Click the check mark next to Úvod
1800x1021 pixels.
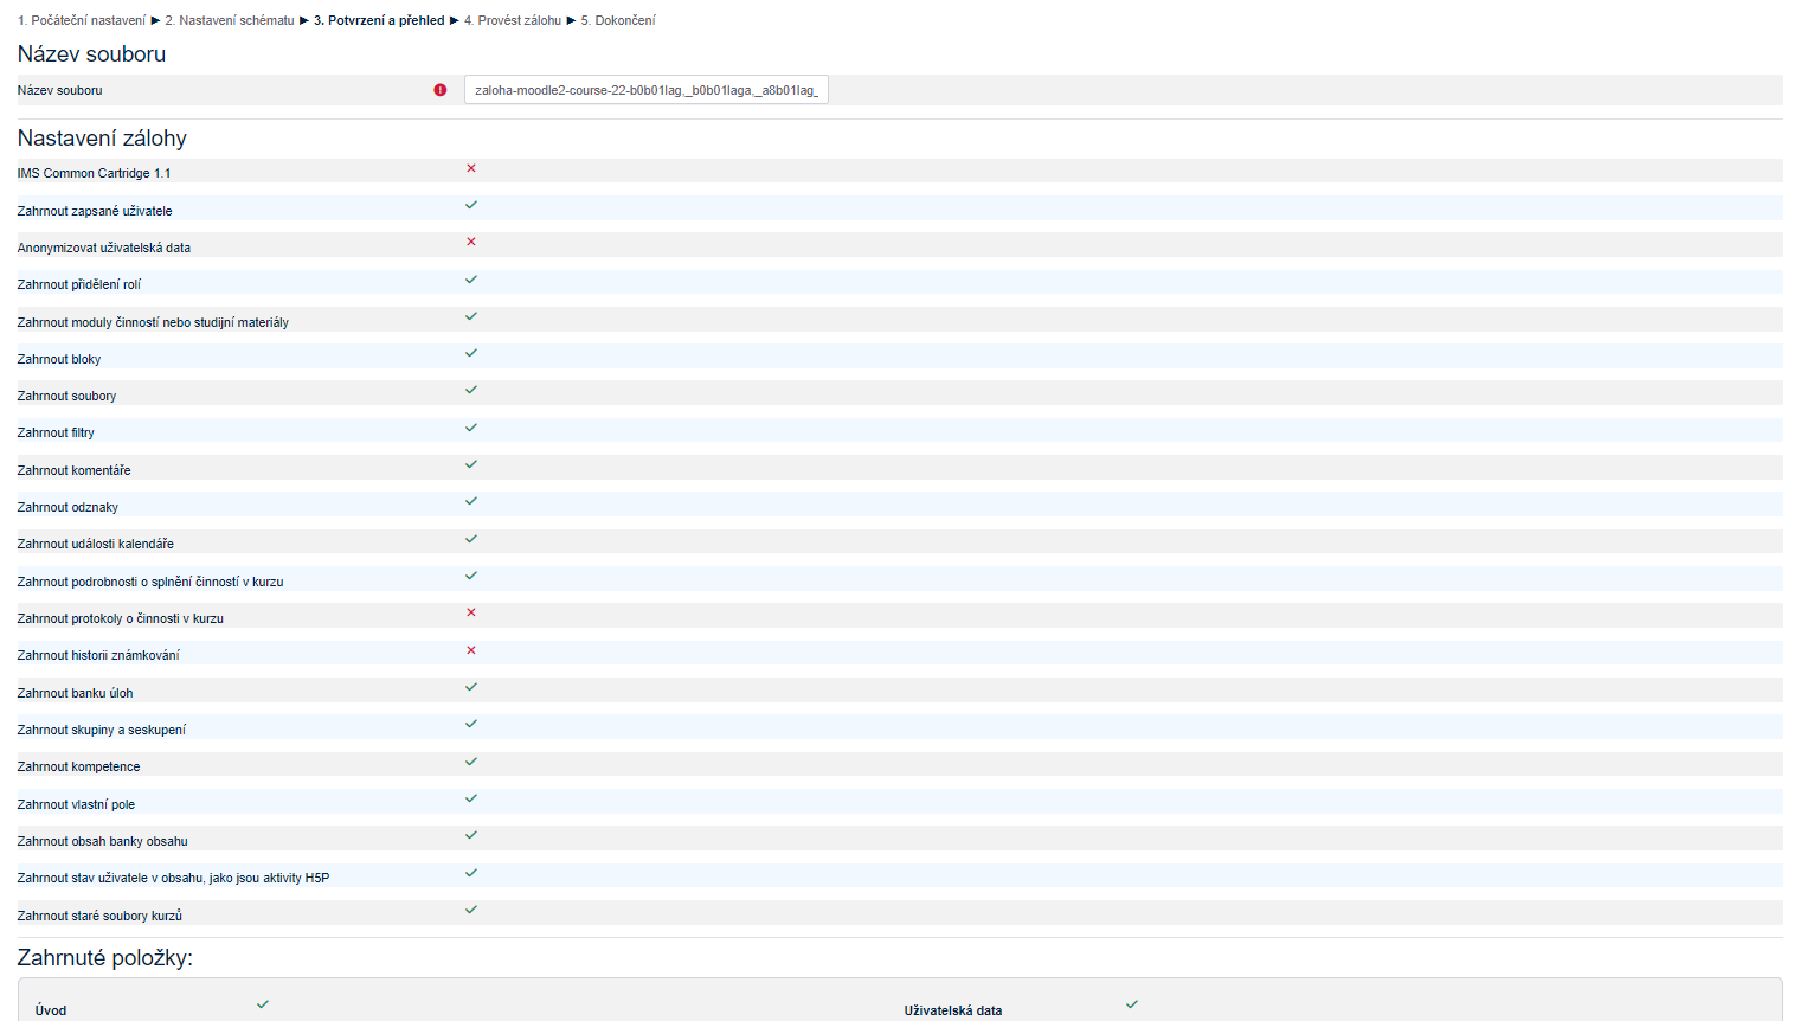(x=263, y=1004)
